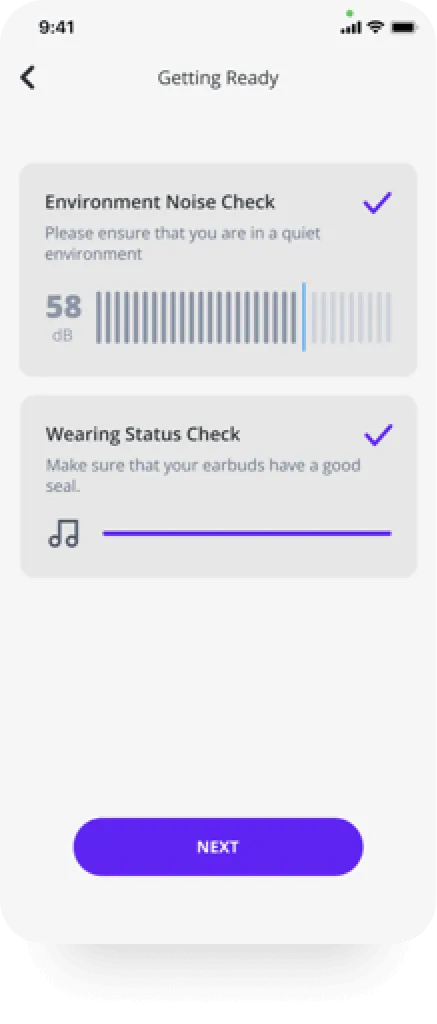Click the Wearing Status Check checkmark

pos(378,435)
